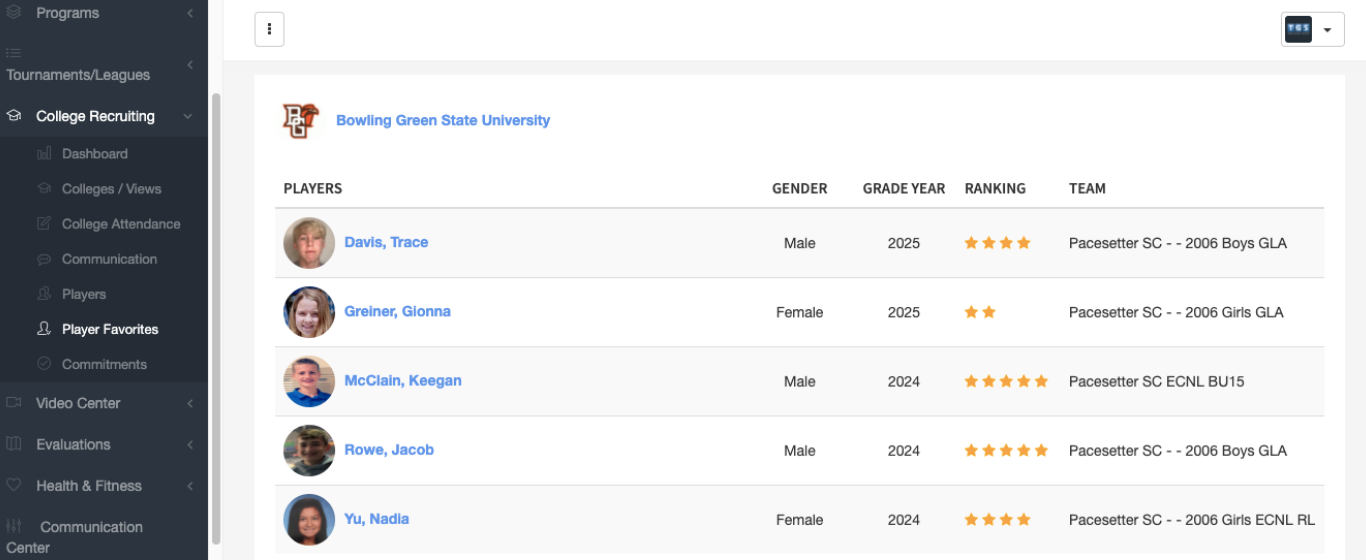Click the College Recruiting graduation cap icon
This screenshot has height=560, width=1366.
click(14, 116)
